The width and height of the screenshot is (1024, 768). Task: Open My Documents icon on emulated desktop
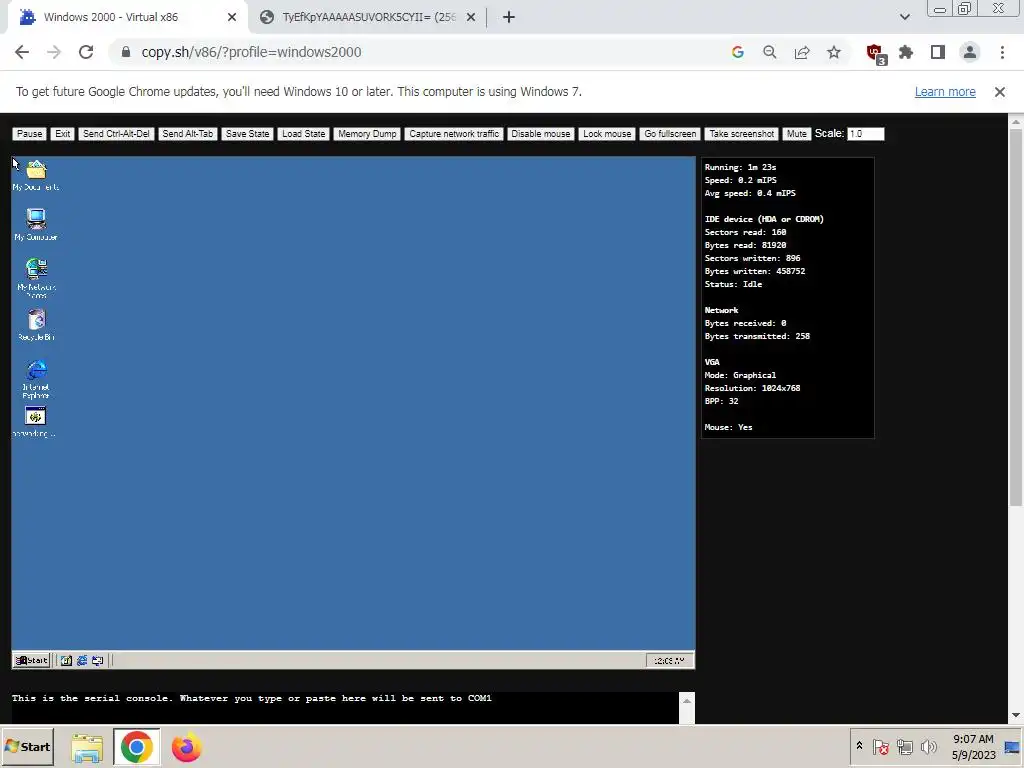(x=36, y=175)
